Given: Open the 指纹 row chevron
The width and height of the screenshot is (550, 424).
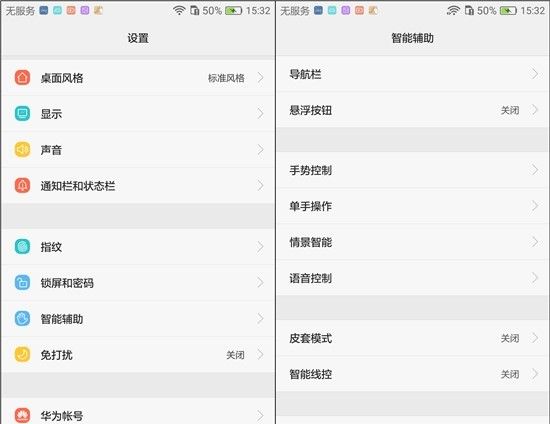Looking at the screenshot, I should (x=261, y=247).
